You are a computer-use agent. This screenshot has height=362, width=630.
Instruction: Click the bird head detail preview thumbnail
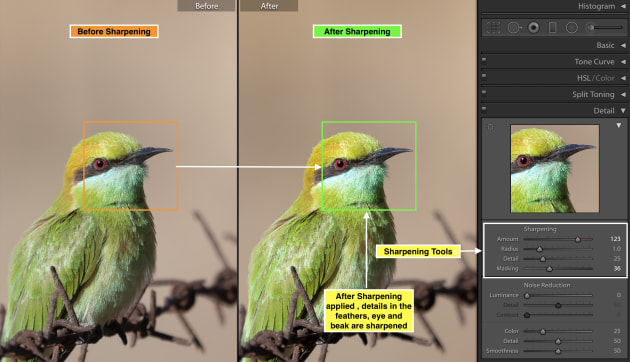tap(554, 168)
